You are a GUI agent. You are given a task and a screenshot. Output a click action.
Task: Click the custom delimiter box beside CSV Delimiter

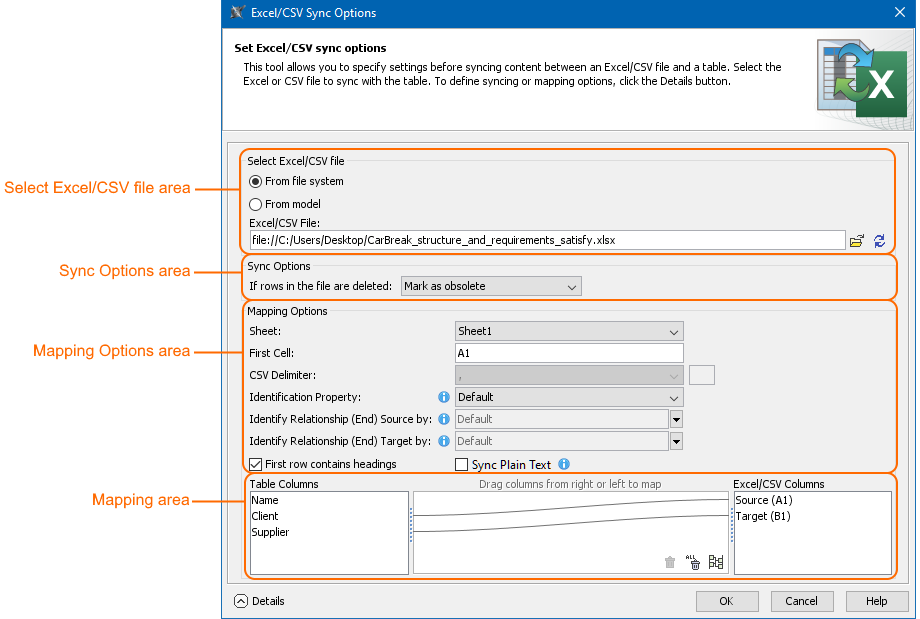[702, 376]
